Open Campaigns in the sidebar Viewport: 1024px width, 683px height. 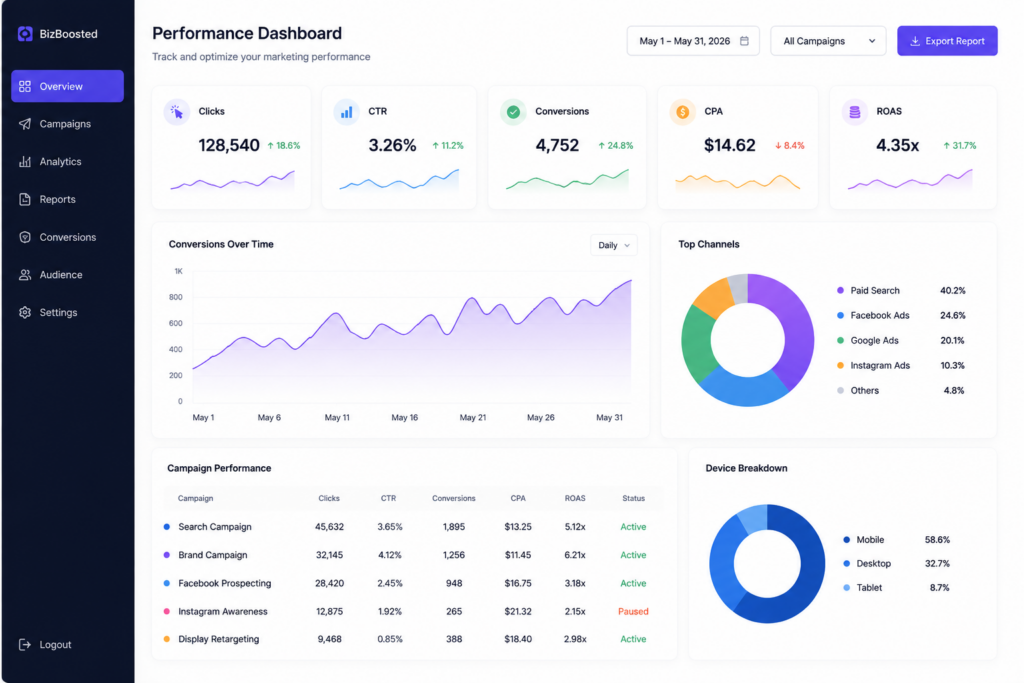67,123
